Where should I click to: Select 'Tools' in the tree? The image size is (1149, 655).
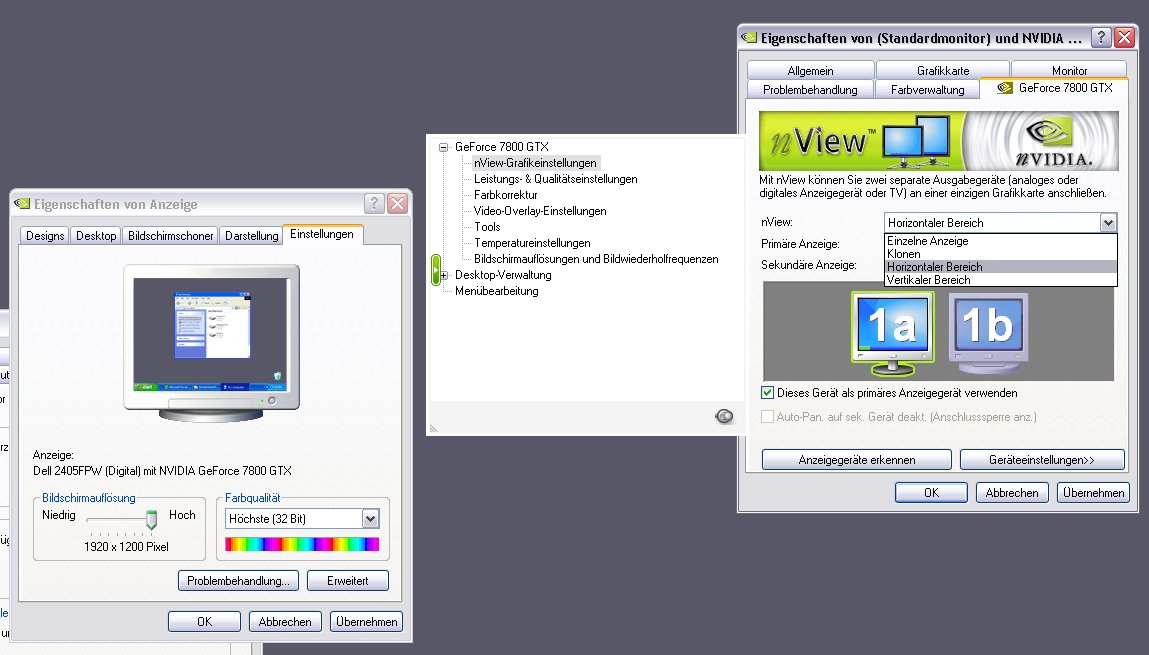pos(487,228)
